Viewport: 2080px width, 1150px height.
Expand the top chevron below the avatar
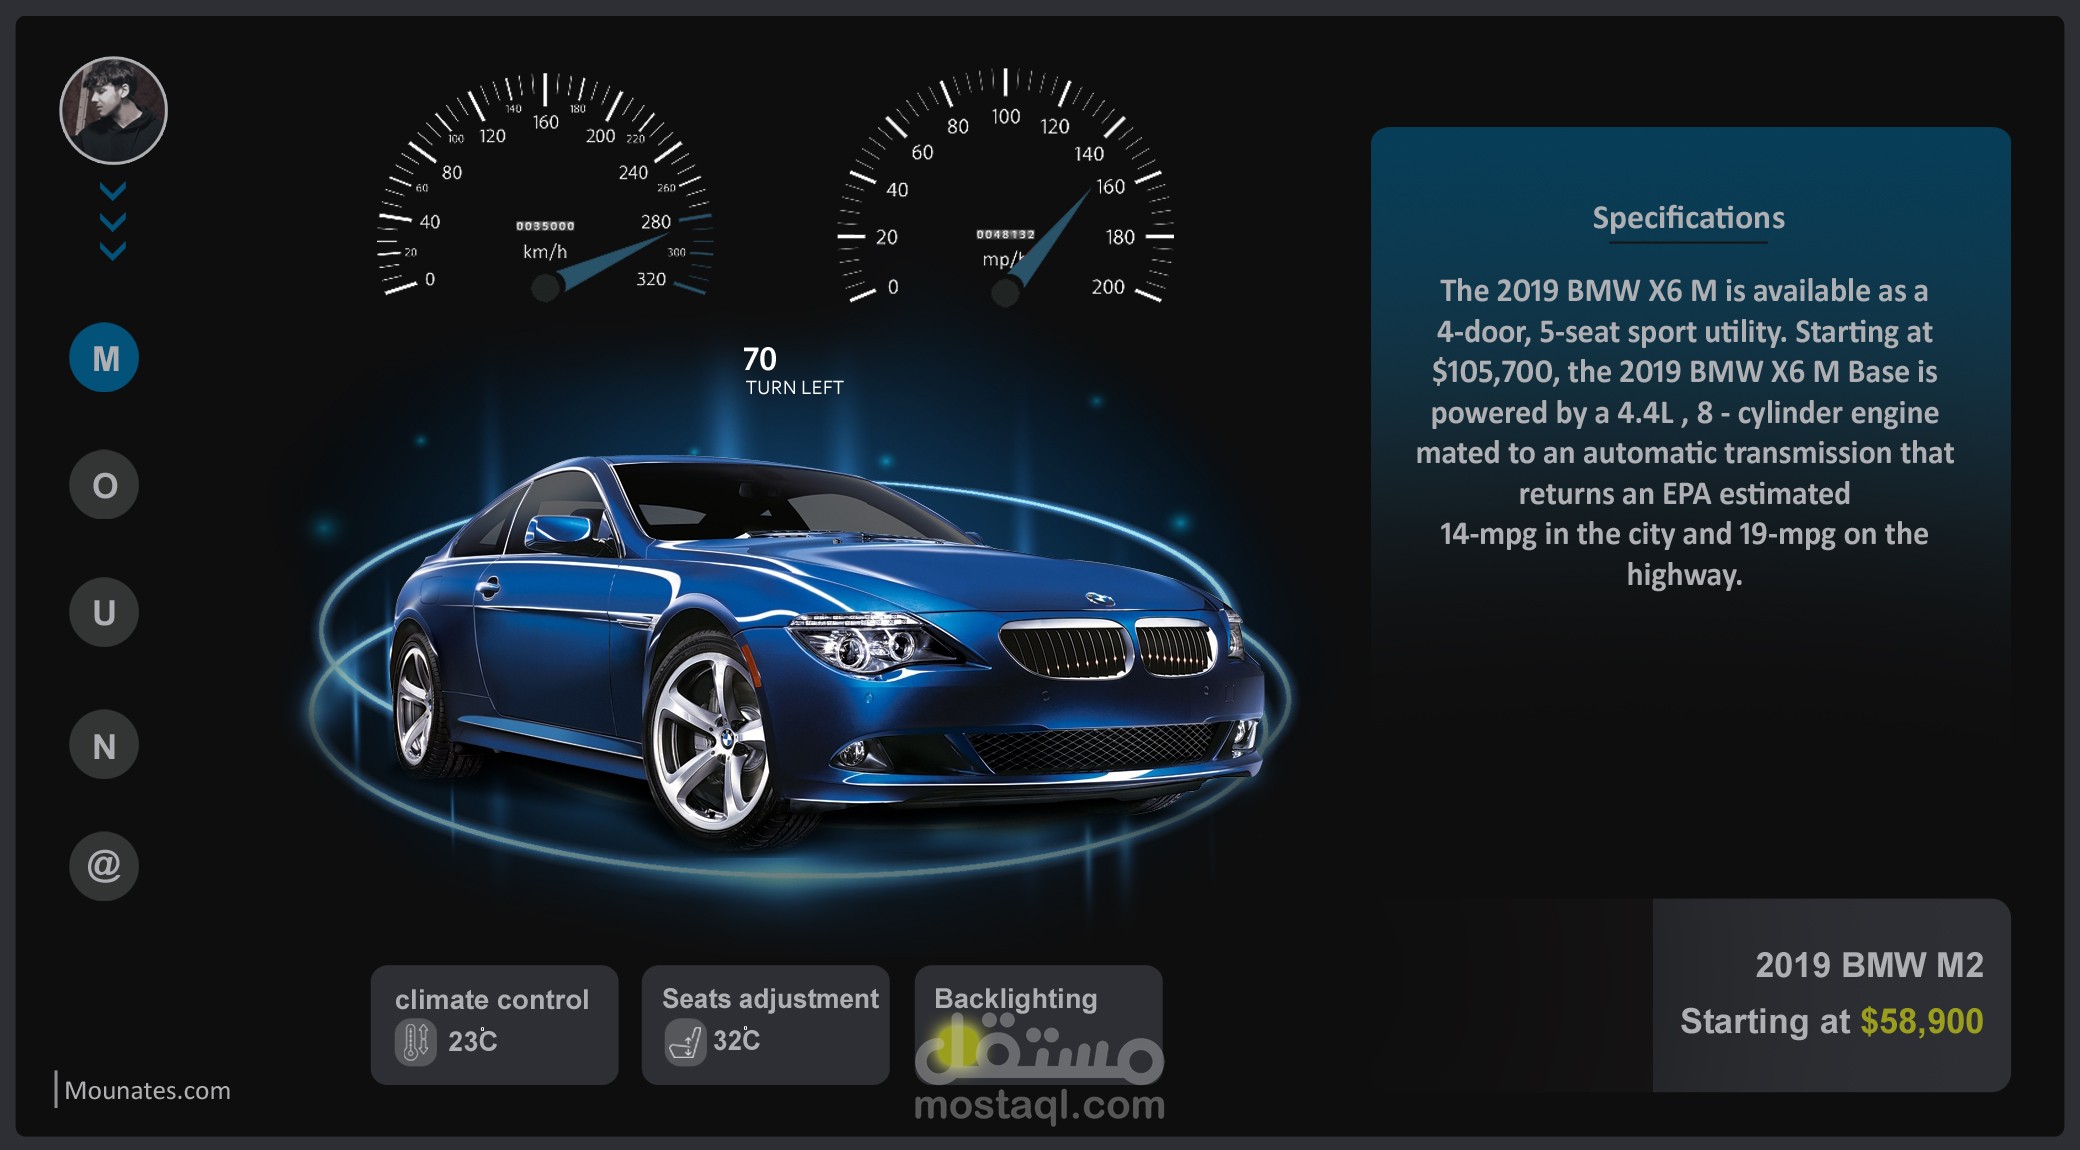(113, 190)
